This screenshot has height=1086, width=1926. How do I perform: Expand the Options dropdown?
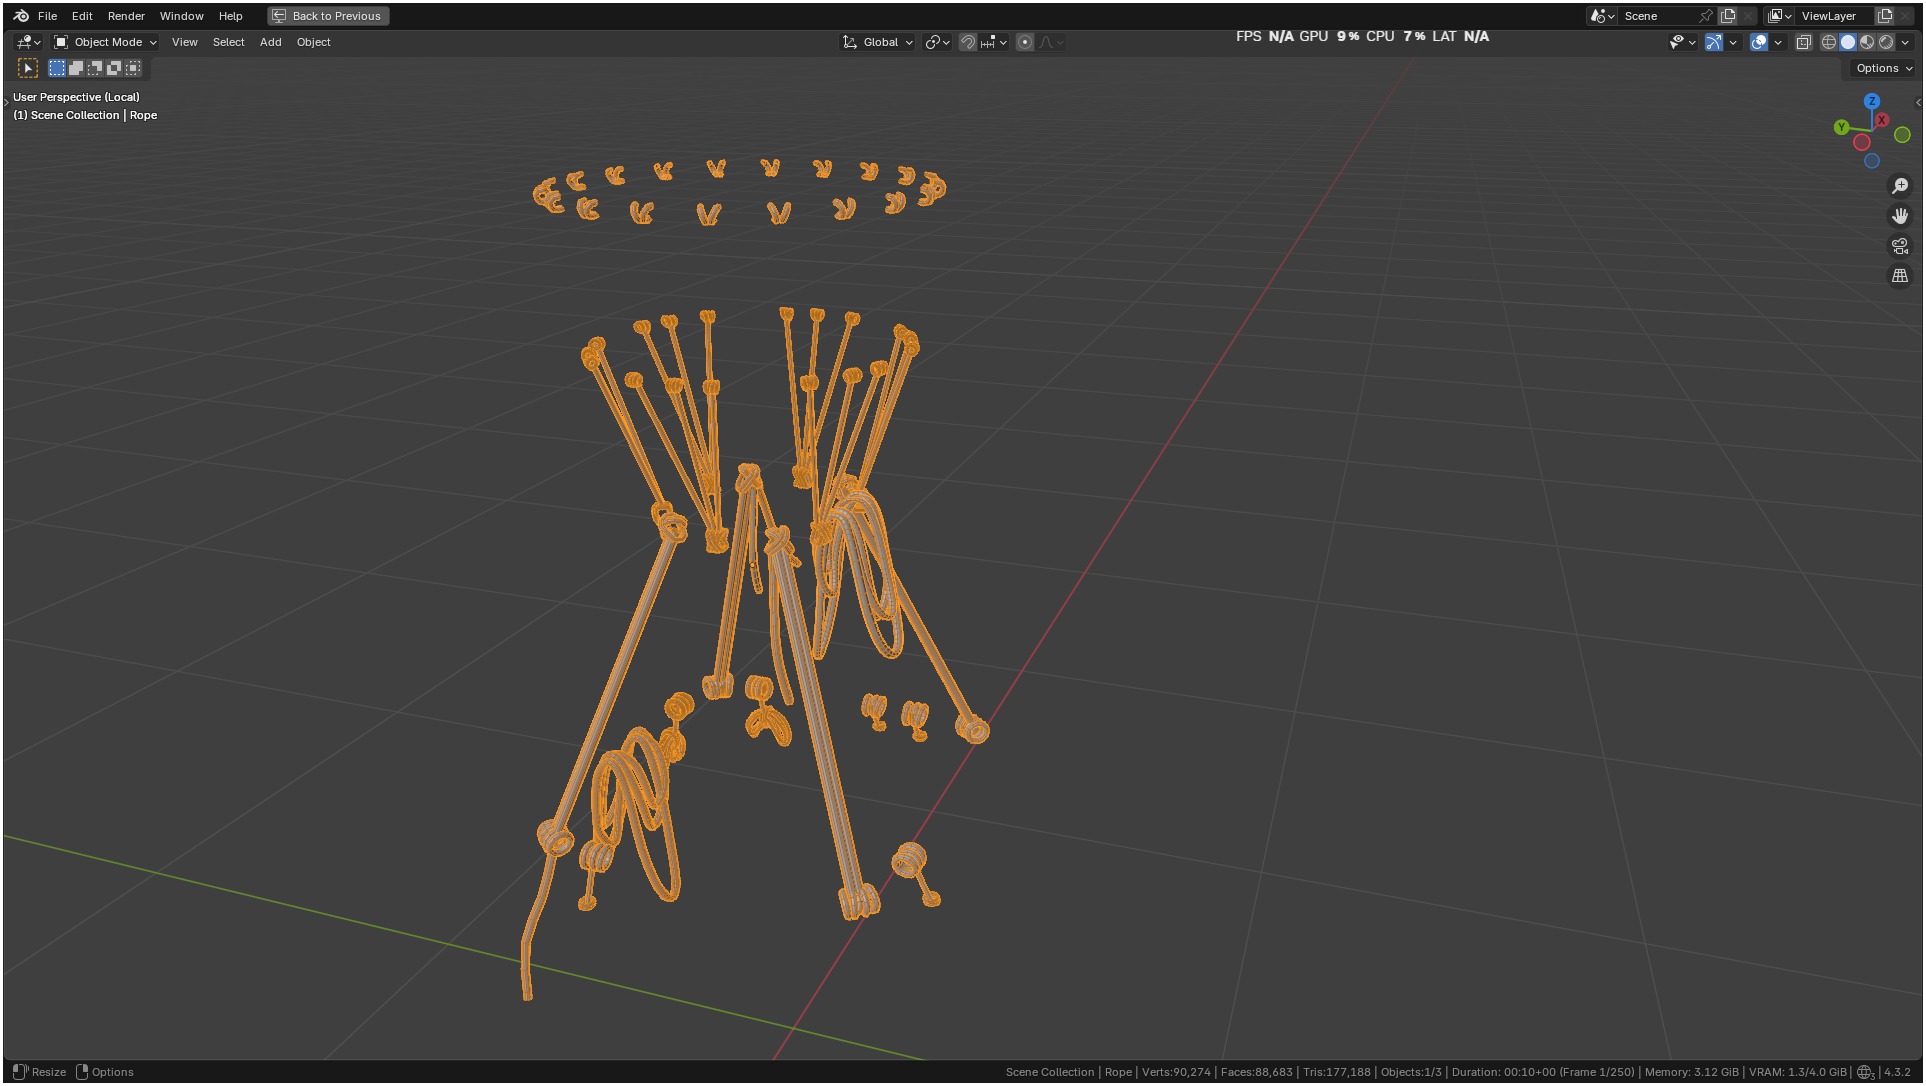tap(1883, 68)
